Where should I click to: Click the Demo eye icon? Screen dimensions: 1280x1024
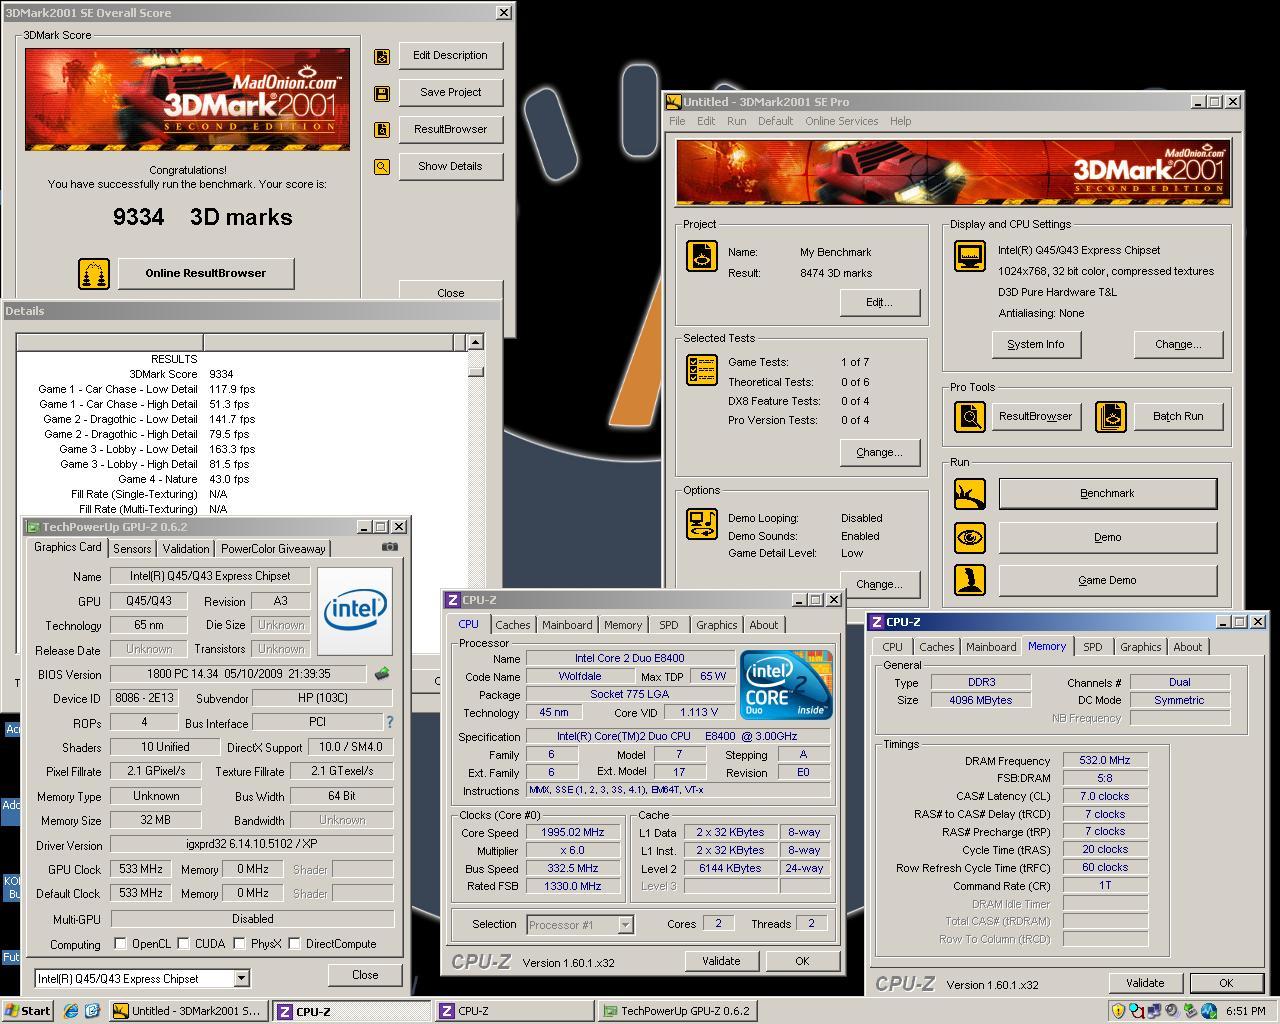(x=970, y=537)
